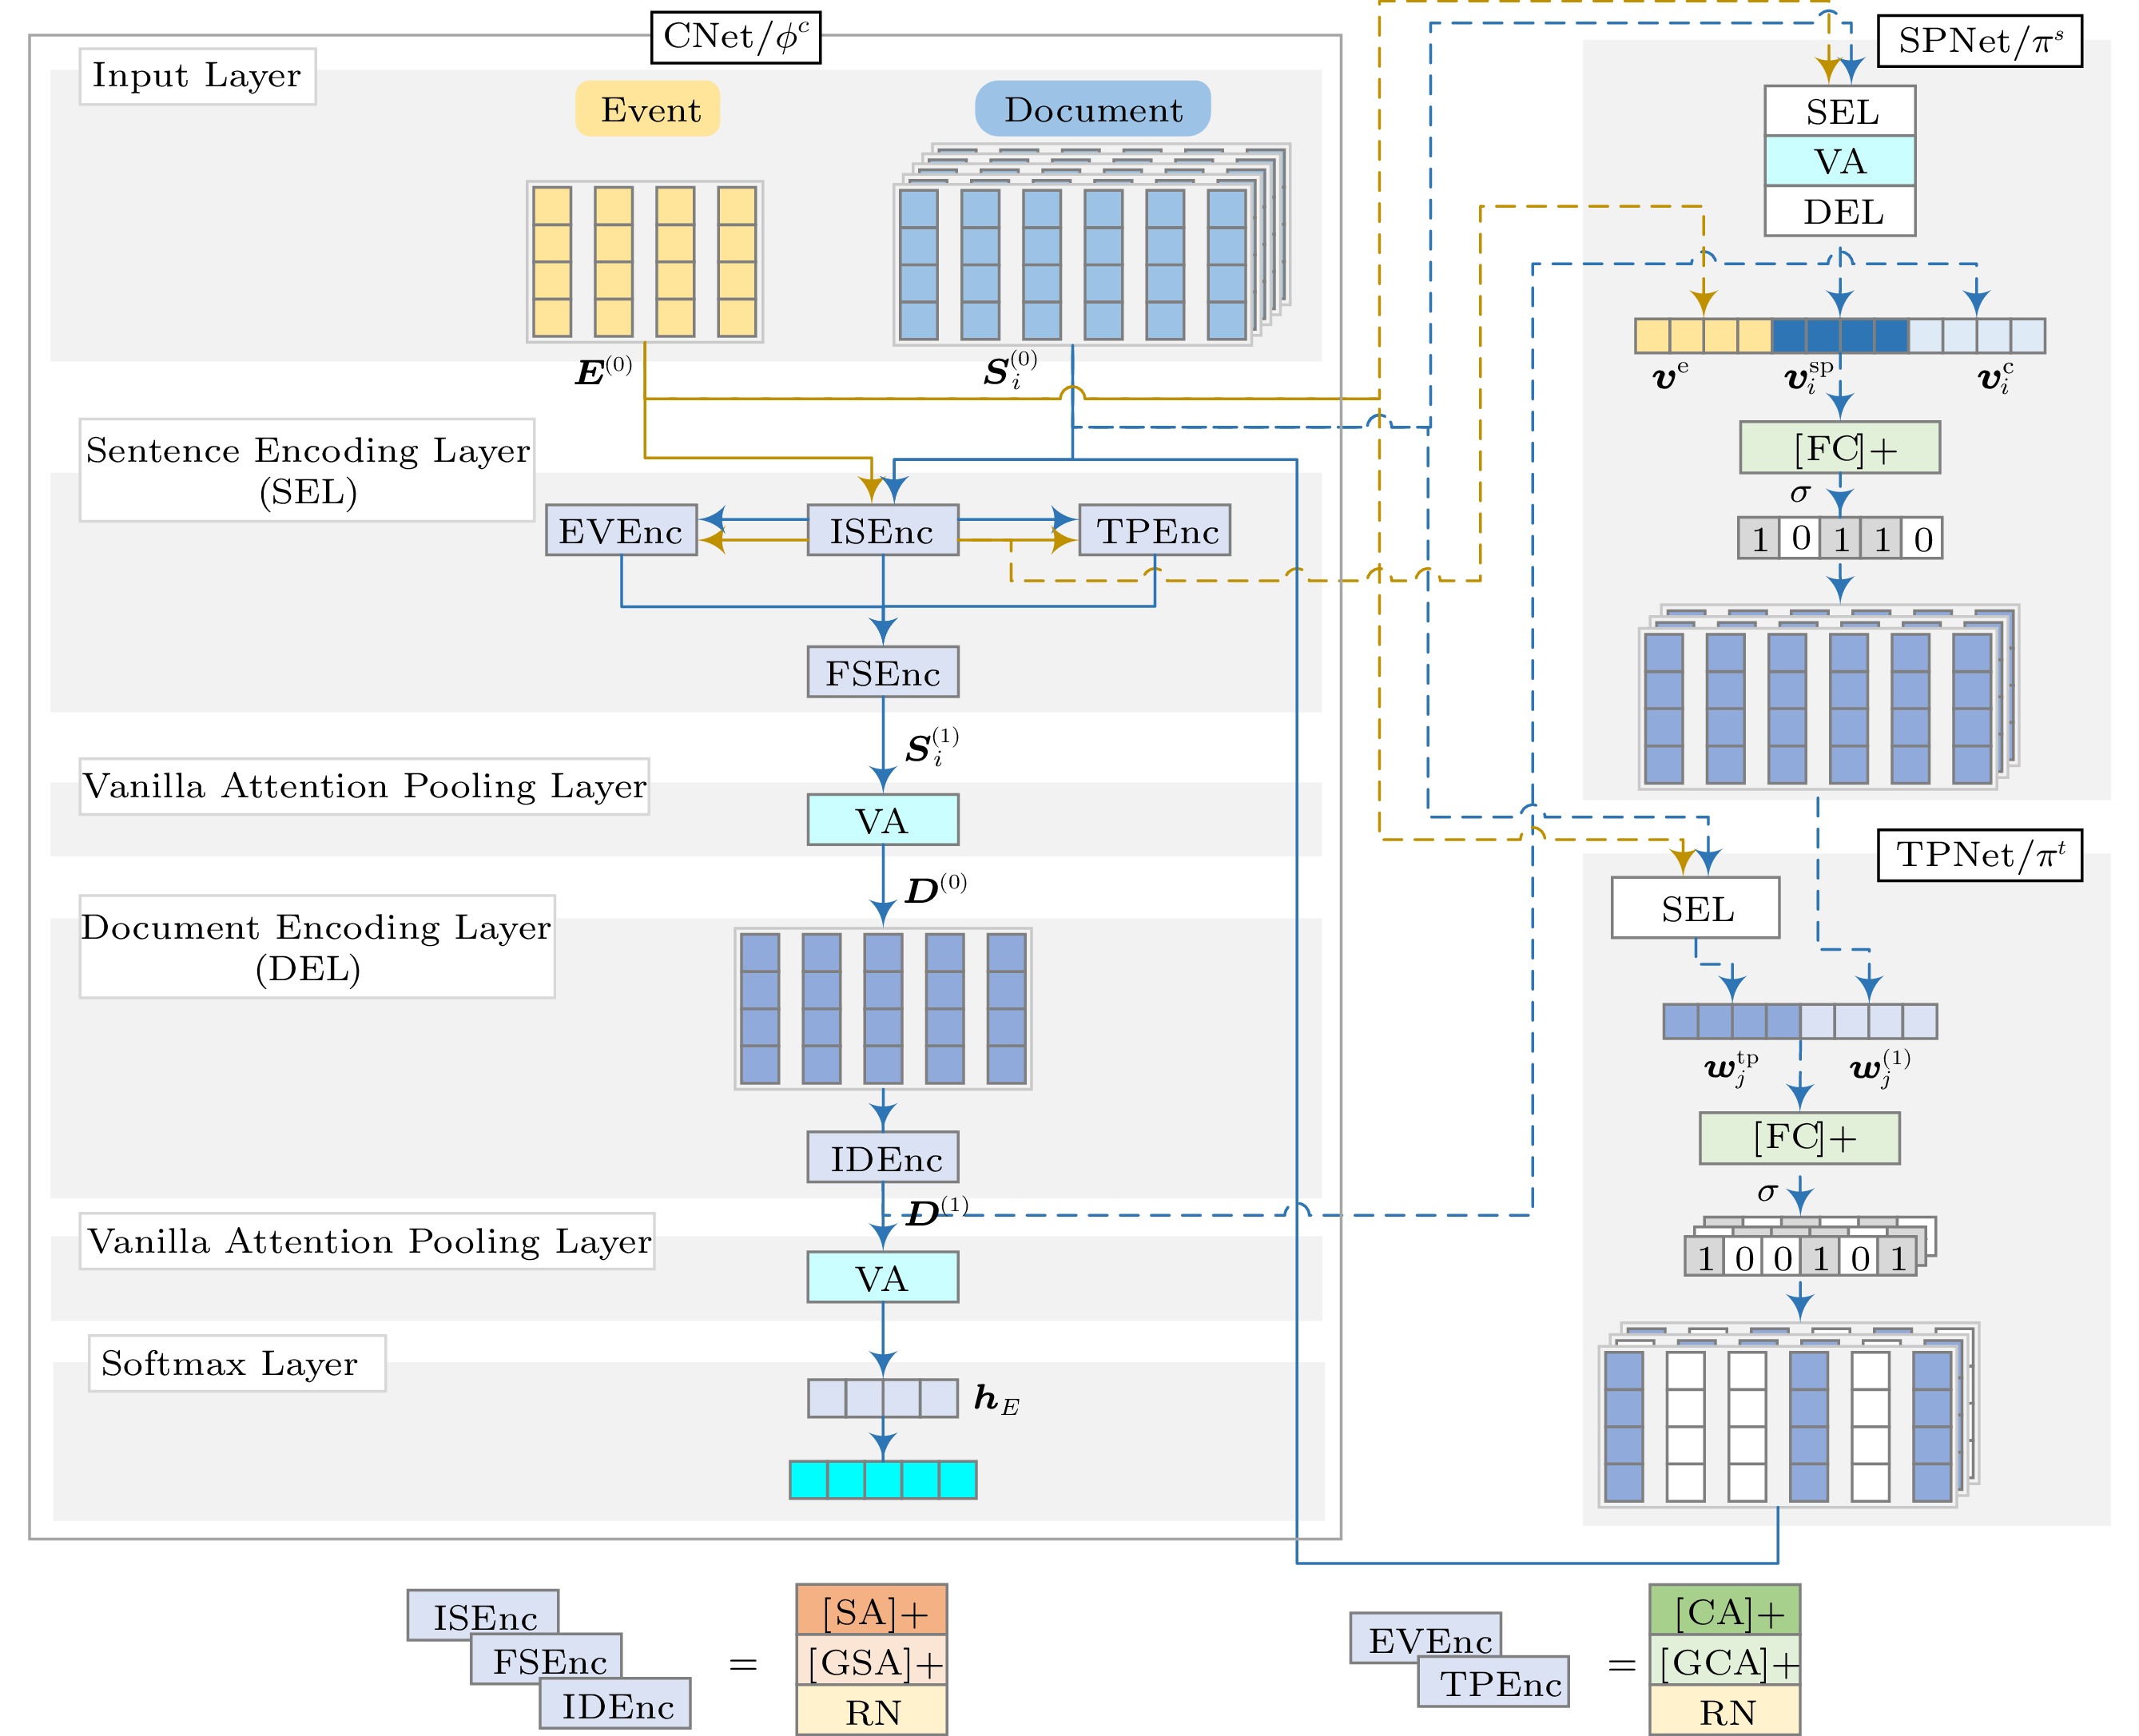
Task: Select the stacked blue Document matrix under the Document label
Action: tap(1091, 245)
